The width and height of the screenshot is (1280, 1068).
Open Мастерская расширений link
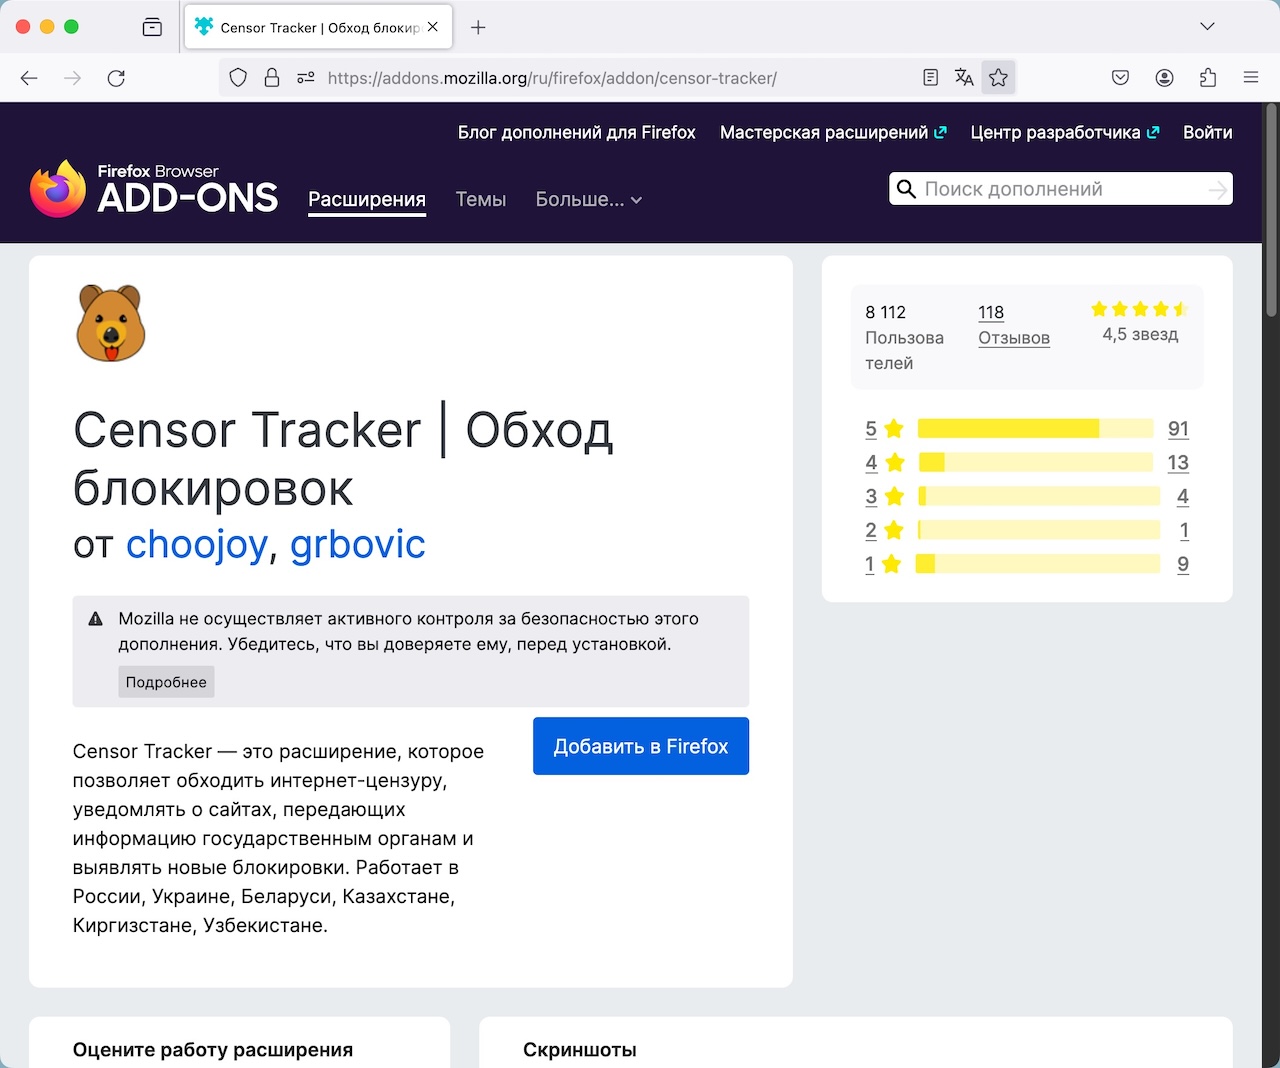pos(833,132)
